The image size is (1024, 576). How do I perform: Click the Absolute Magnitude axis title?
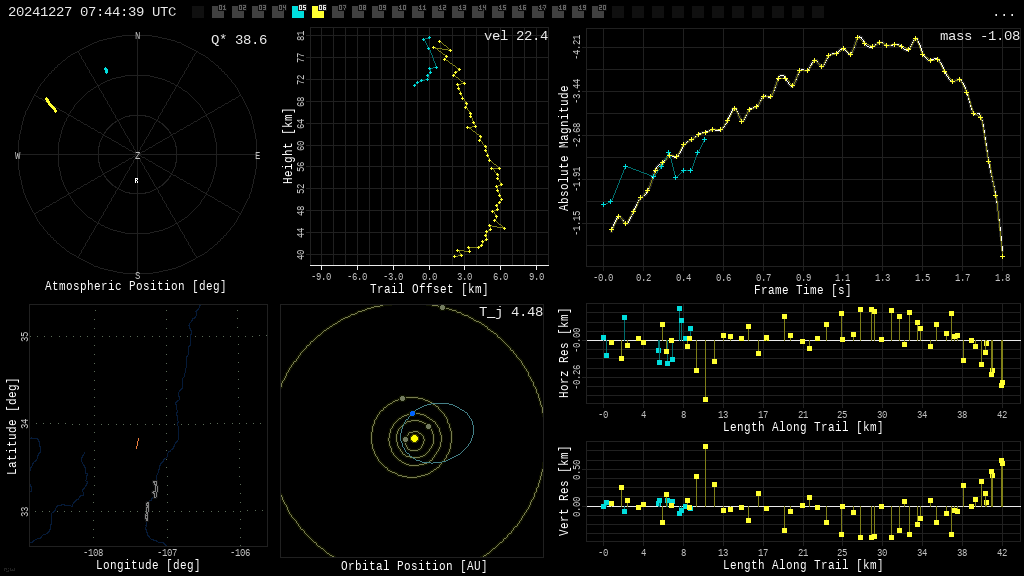pos(564,147)
